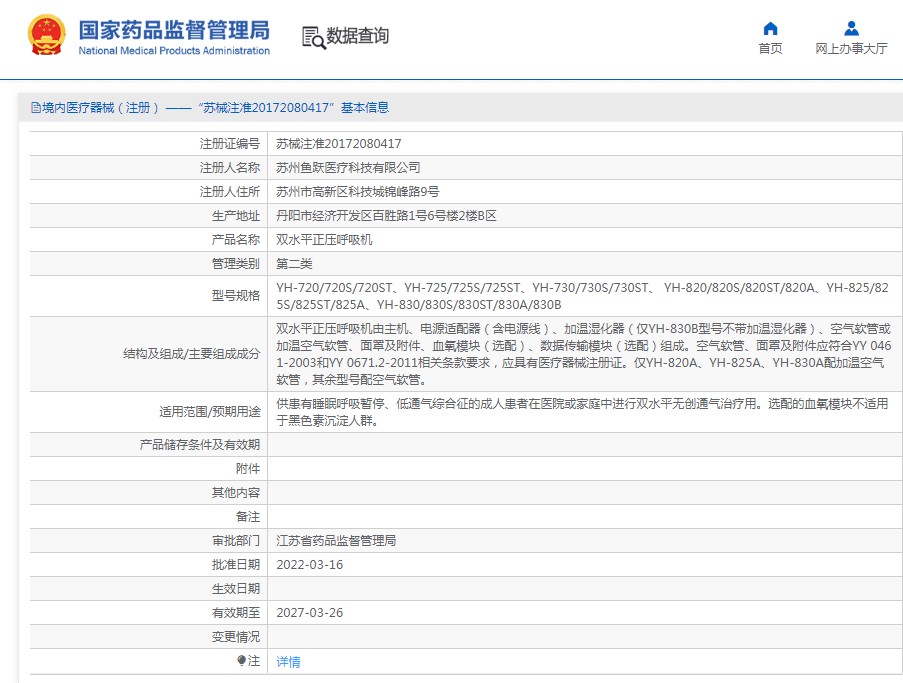
Task: Click the national emblem logo
Action: coord(47,35)
